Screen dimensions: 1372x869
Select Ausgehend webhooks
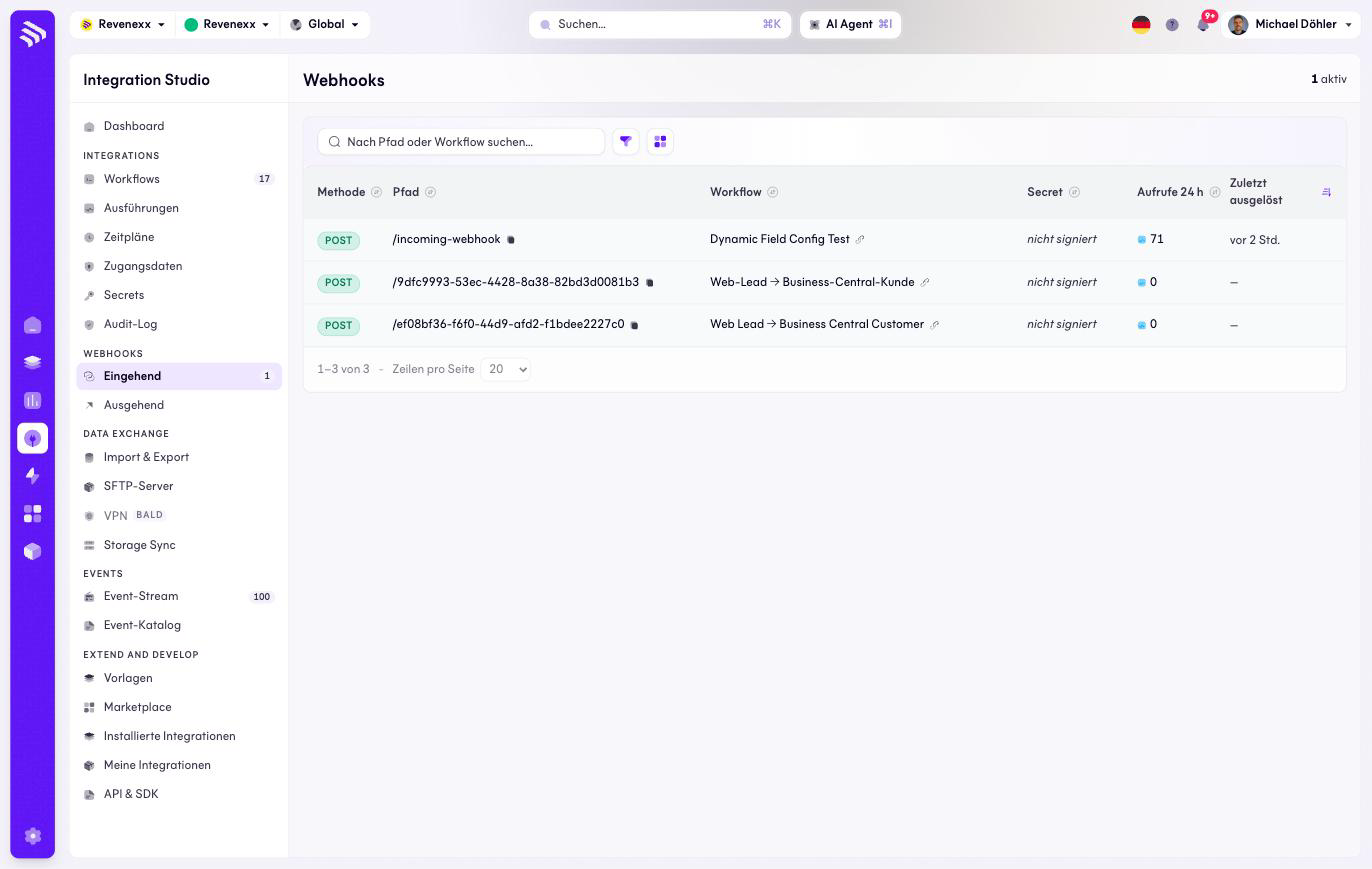pos(179,405)
